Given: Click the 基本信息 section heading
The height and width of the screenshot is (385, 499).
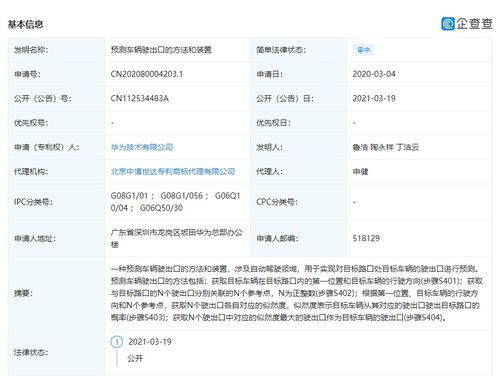Looking at the screenshot, I should [26, 24].
